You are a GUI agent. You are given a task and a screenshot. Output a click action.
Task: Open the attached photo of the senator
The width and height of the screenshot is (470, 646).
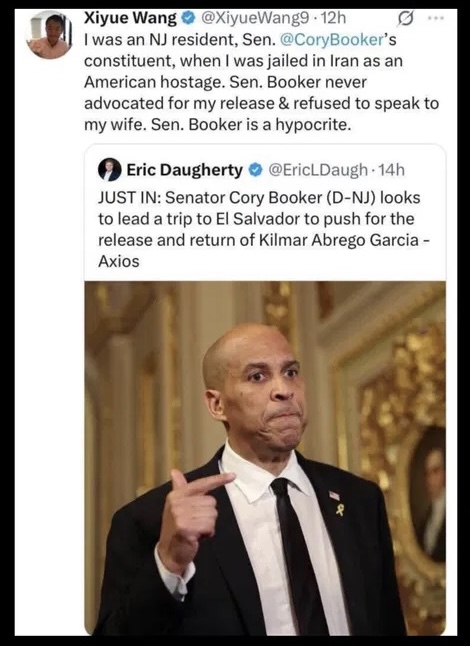[x=265, y=458]
